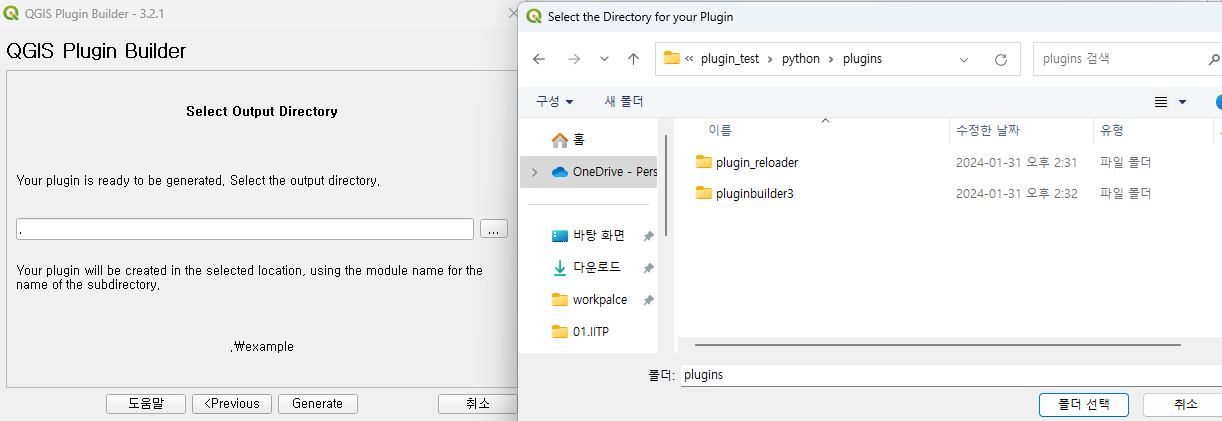
Task: Go forward in the folder dialog
Action: pyautogui.click(x=574, y=59)
